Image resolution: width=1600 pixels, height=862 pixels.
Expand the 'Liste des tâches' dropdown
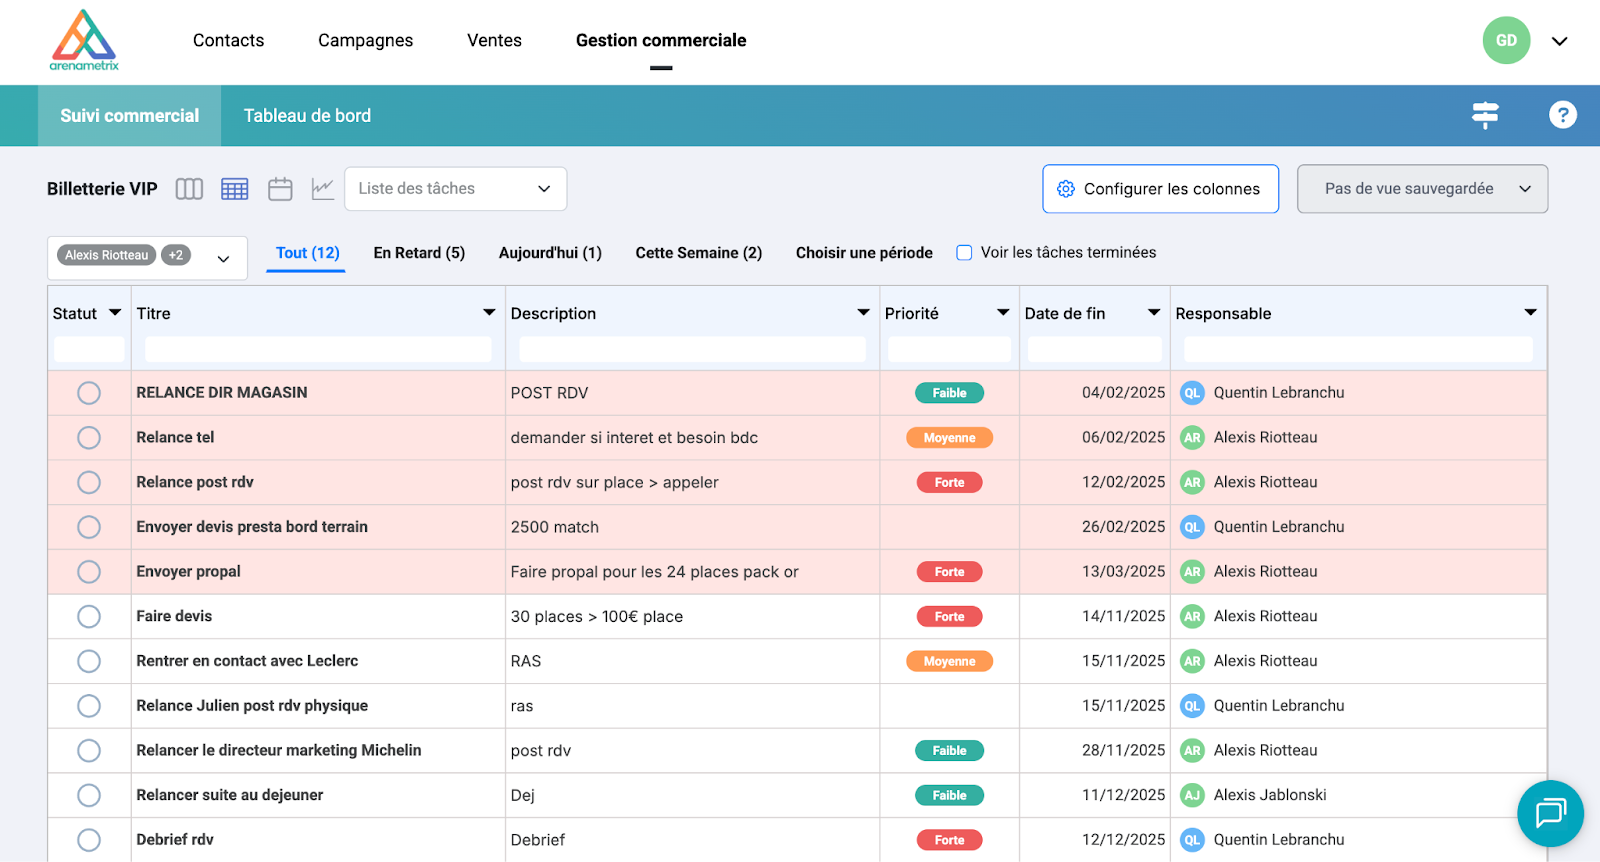click(x=455, y=189)
